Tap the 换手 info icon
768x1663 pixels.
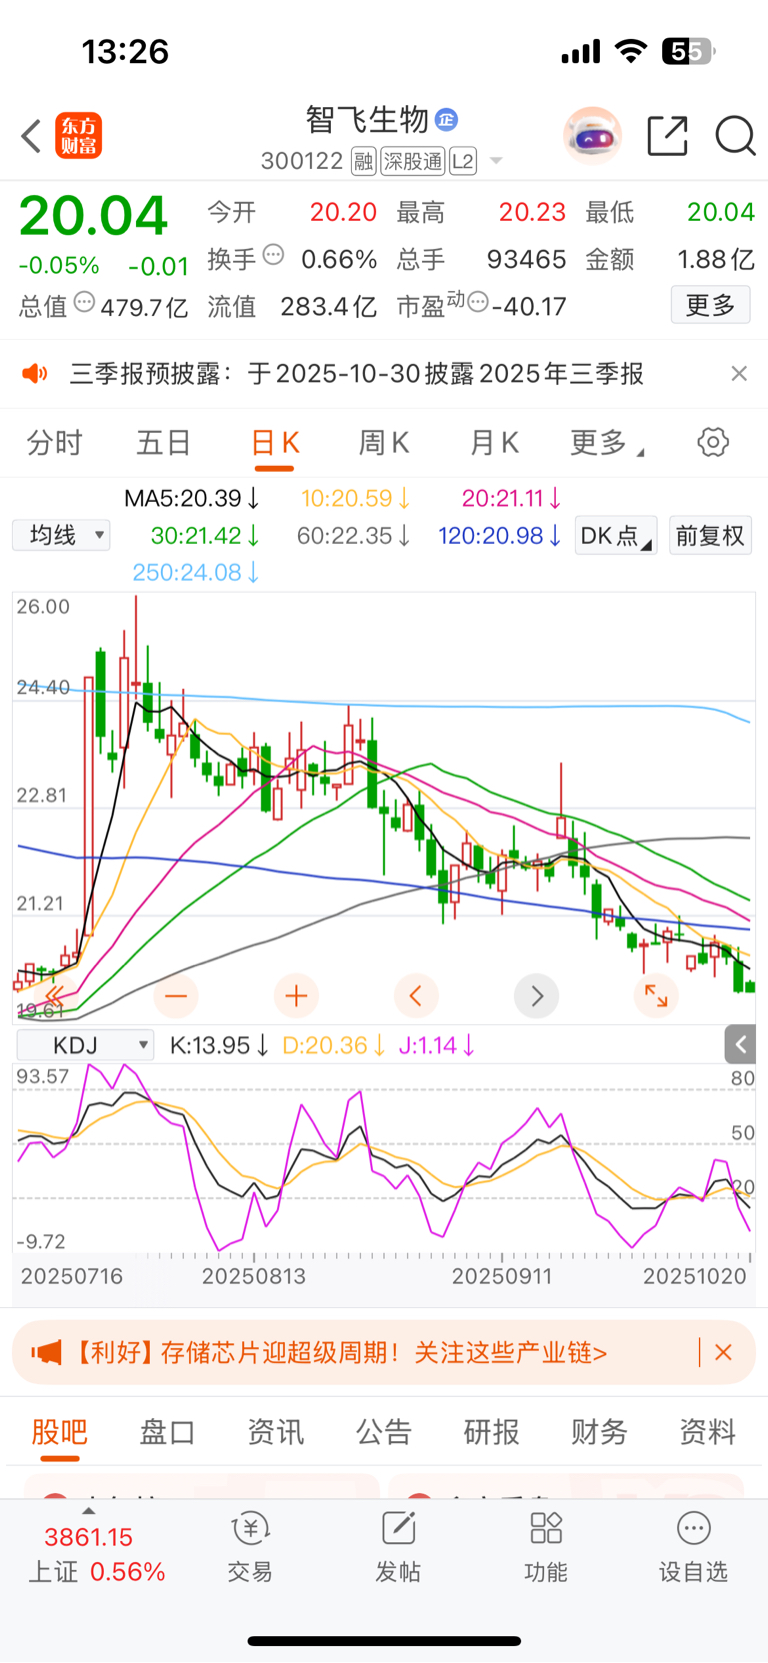pyautogui.click(x=273, y=255)
